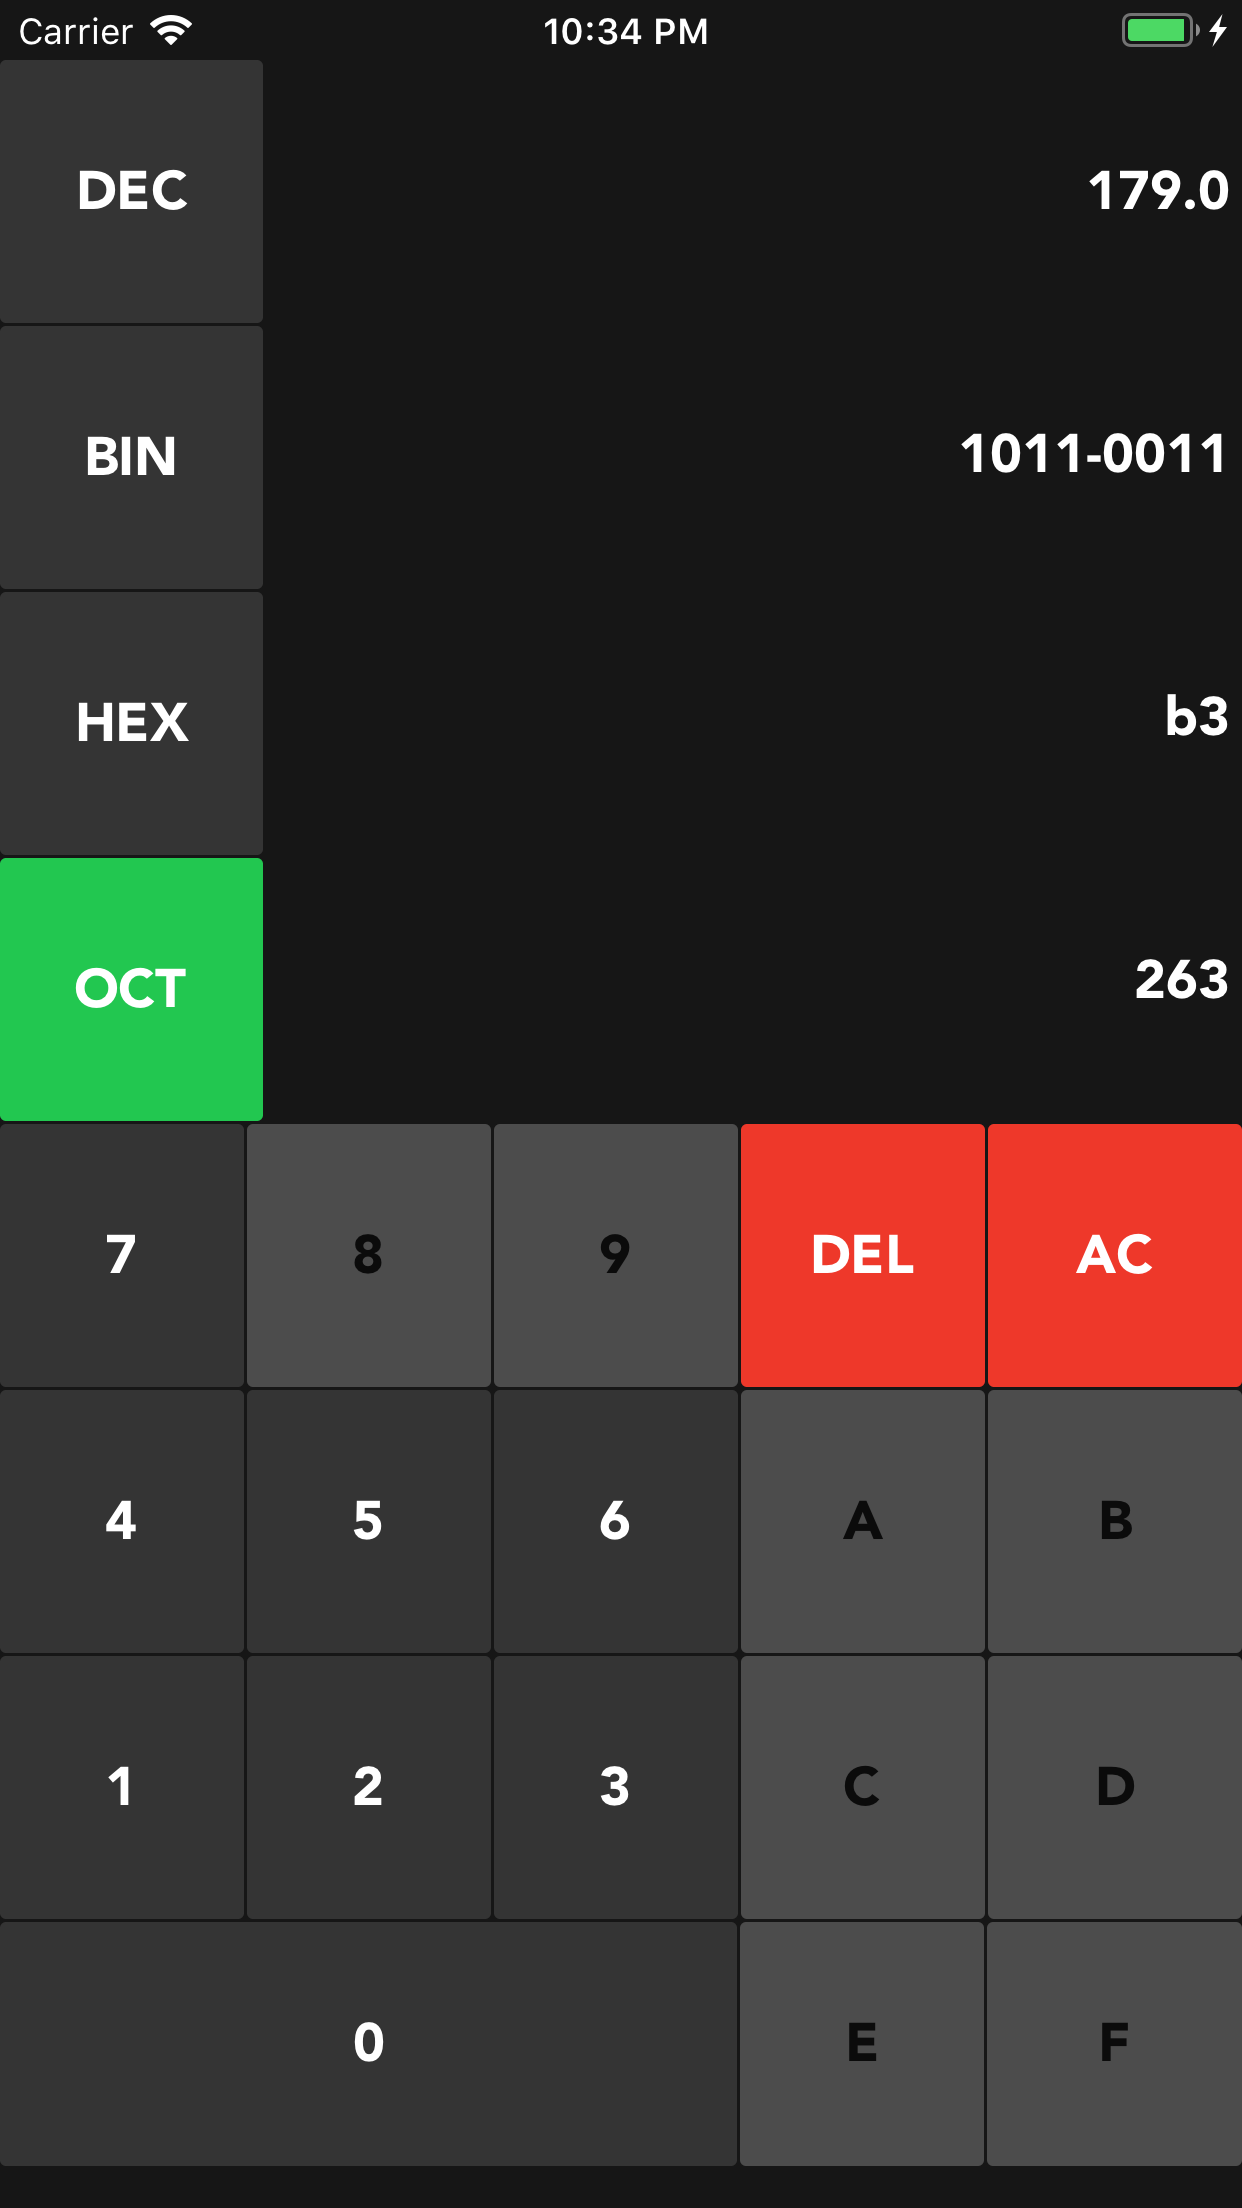The image size is (1242, 2208).
Task: Switch to BIN mode
Action: [131, 457]
